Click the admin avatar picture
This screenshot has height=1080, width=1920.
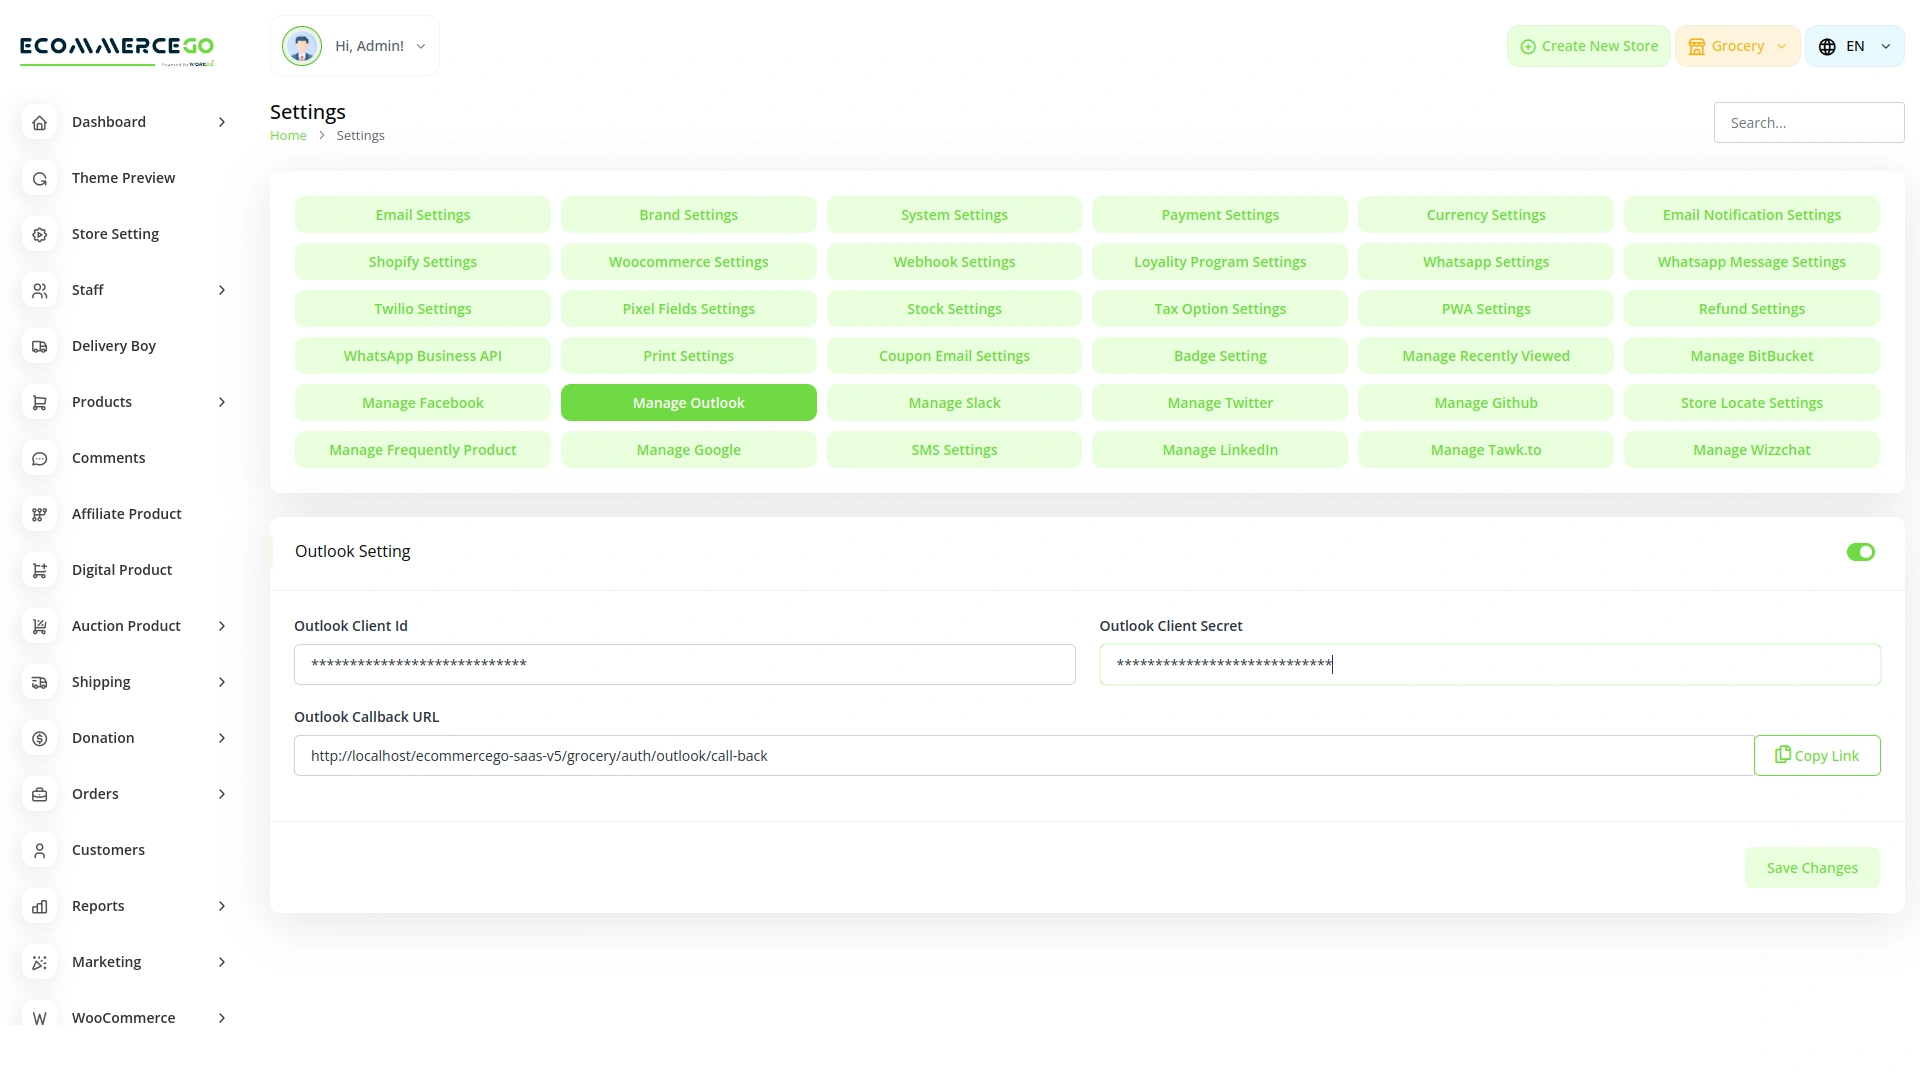point(301,46)
